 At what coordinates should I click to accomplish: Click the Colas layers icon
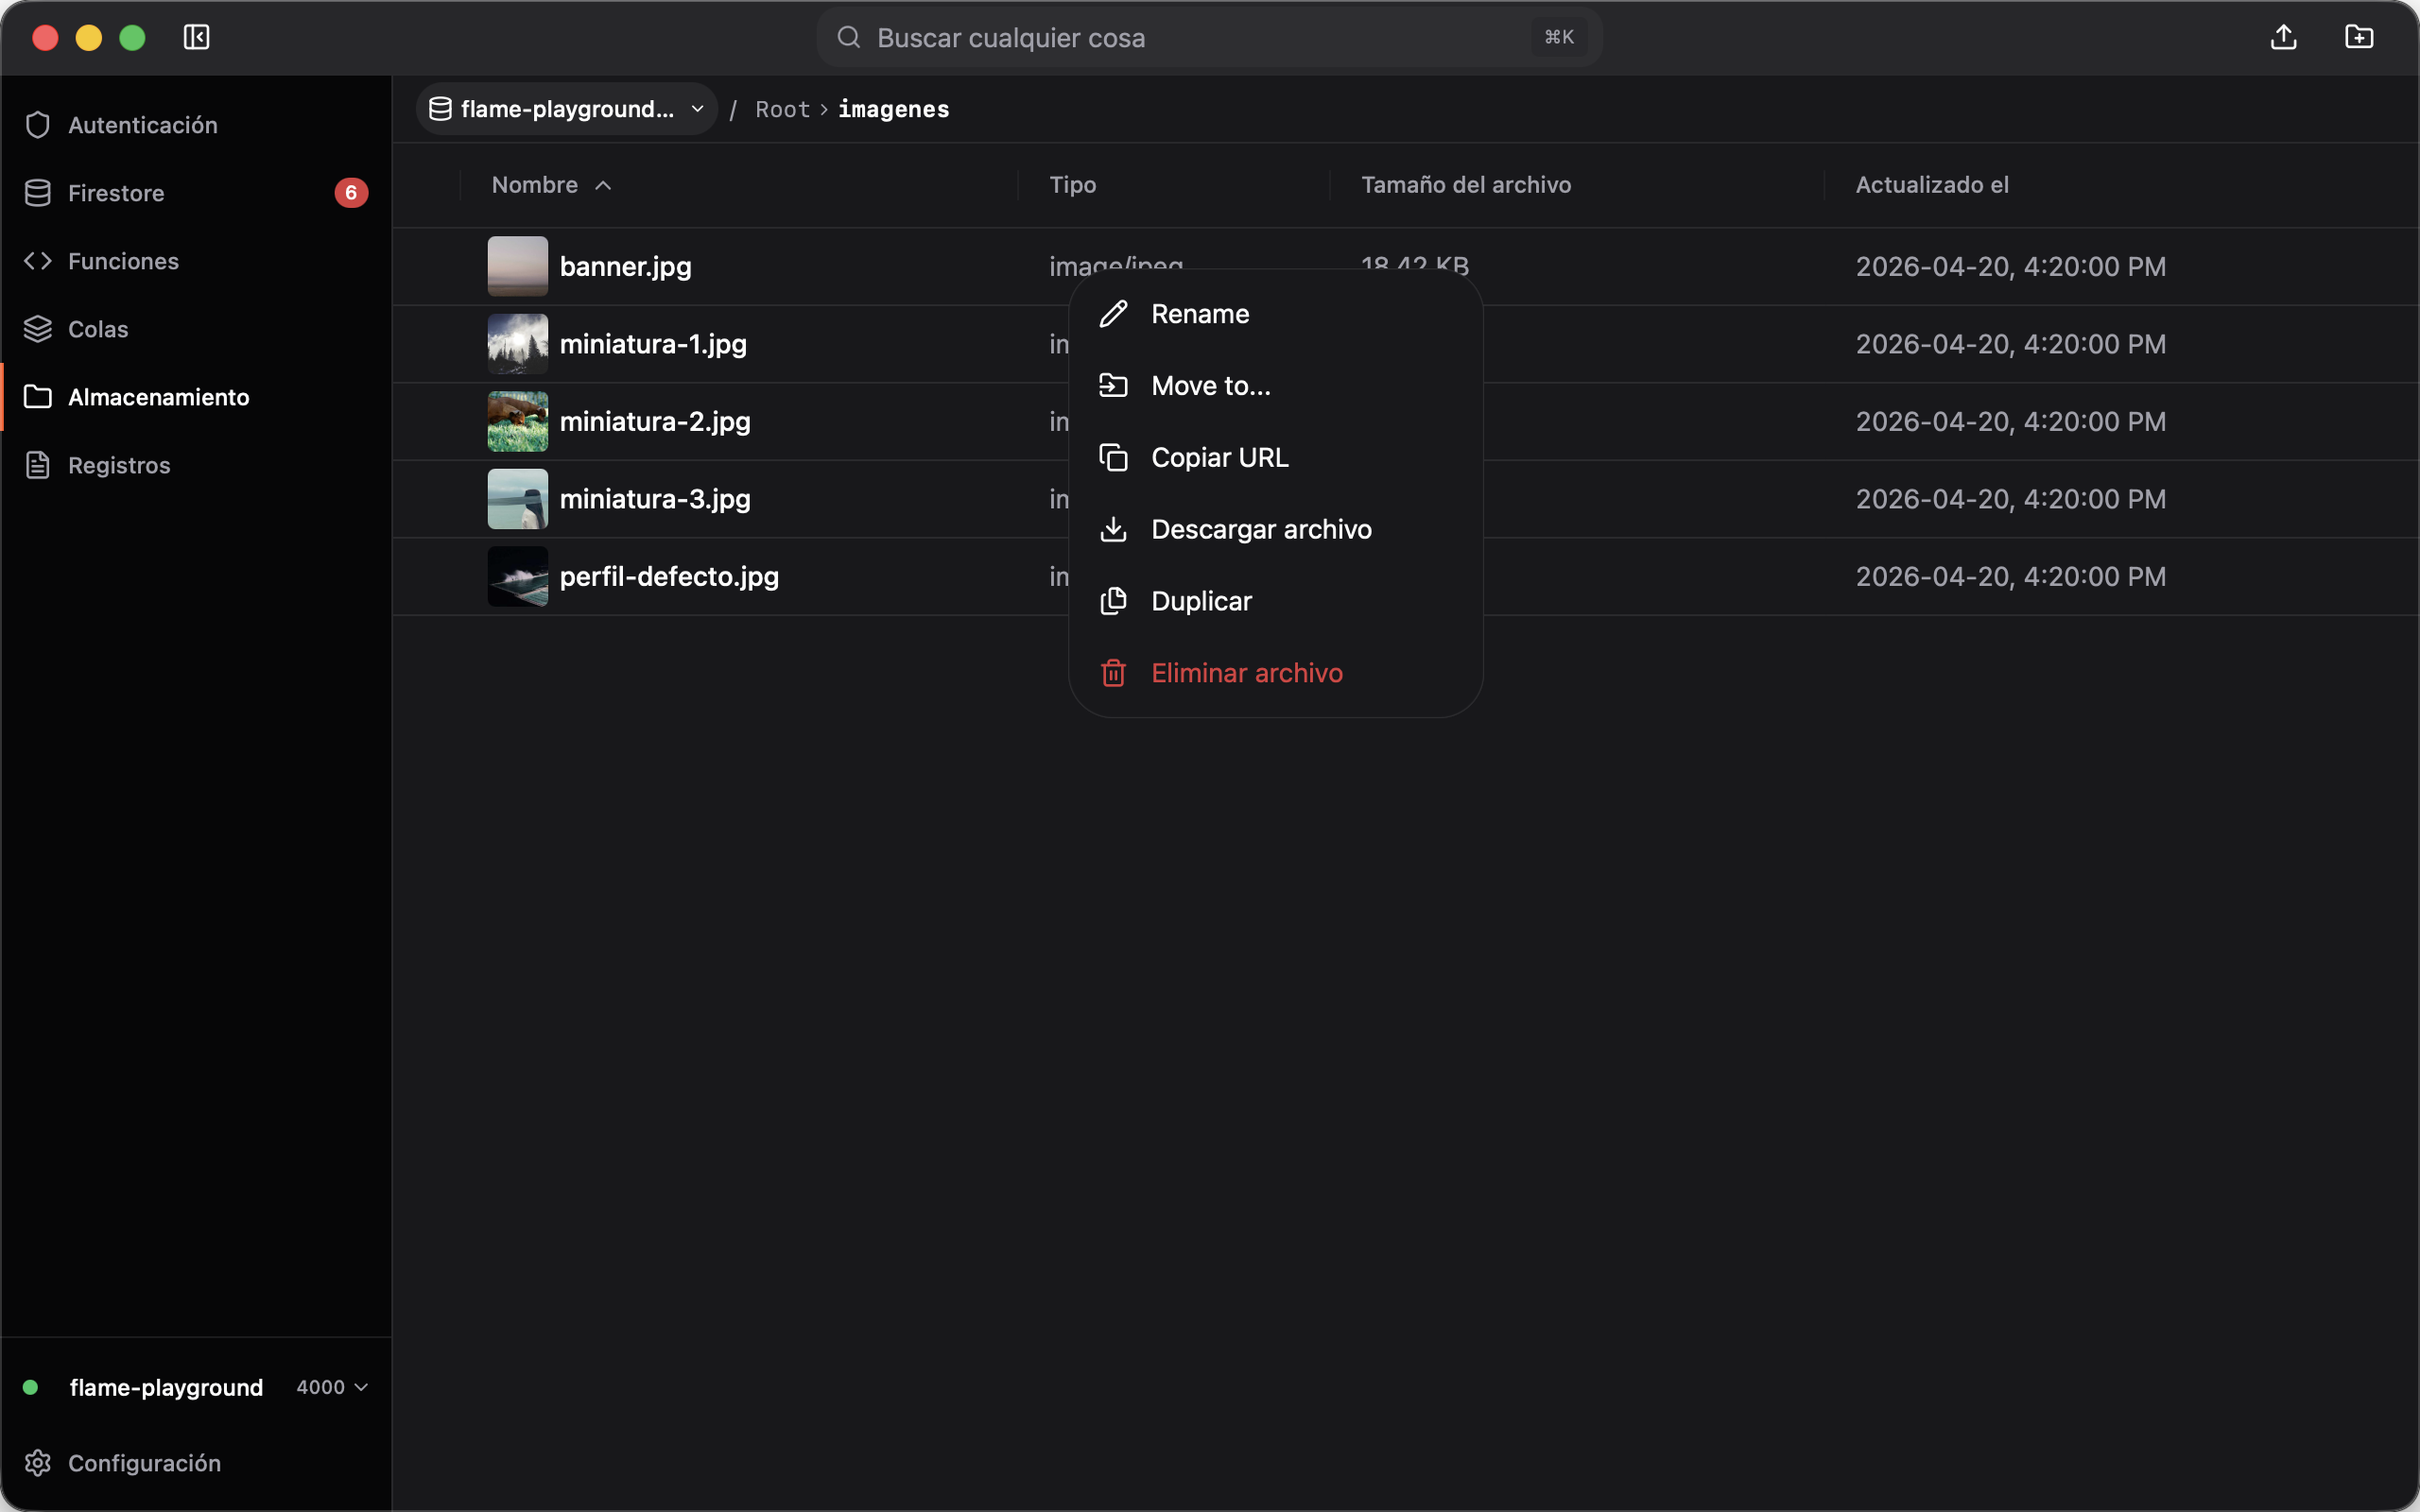click(38, 329)
